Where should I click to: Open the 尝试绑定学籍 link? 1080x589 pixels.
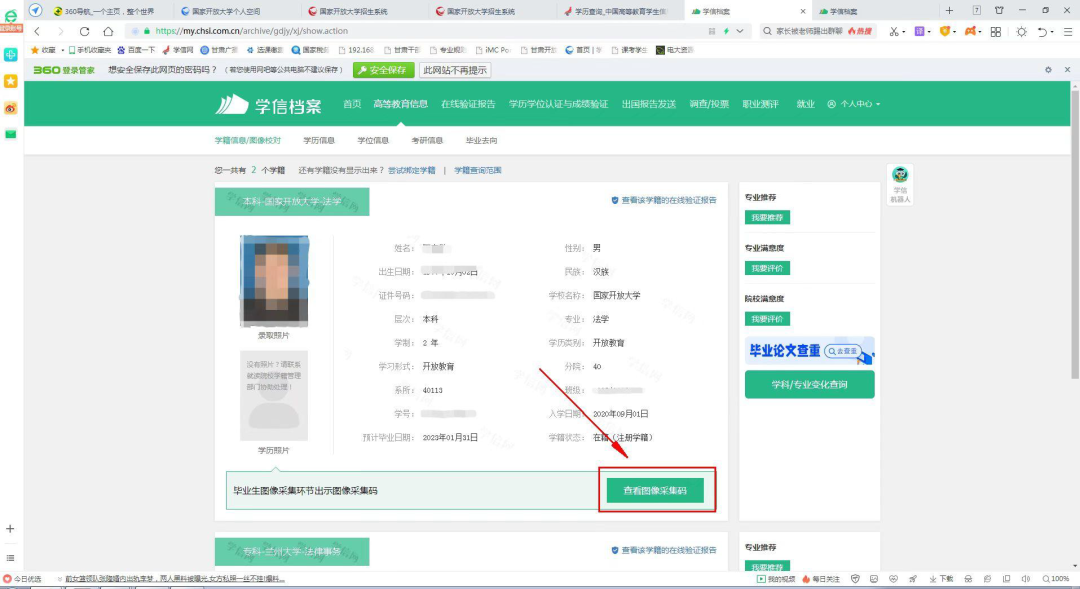pos(411,170)
